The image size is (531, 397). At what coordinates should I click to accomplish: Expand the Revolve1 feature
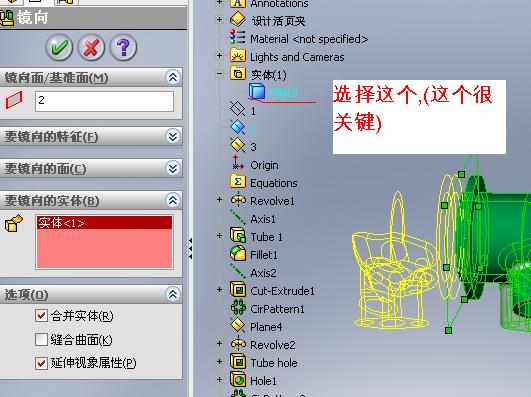(219, 200)
